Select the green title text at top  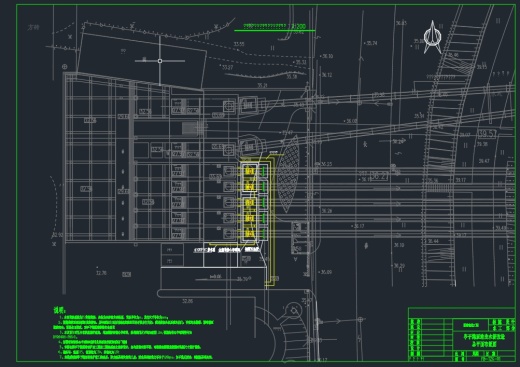265,26
